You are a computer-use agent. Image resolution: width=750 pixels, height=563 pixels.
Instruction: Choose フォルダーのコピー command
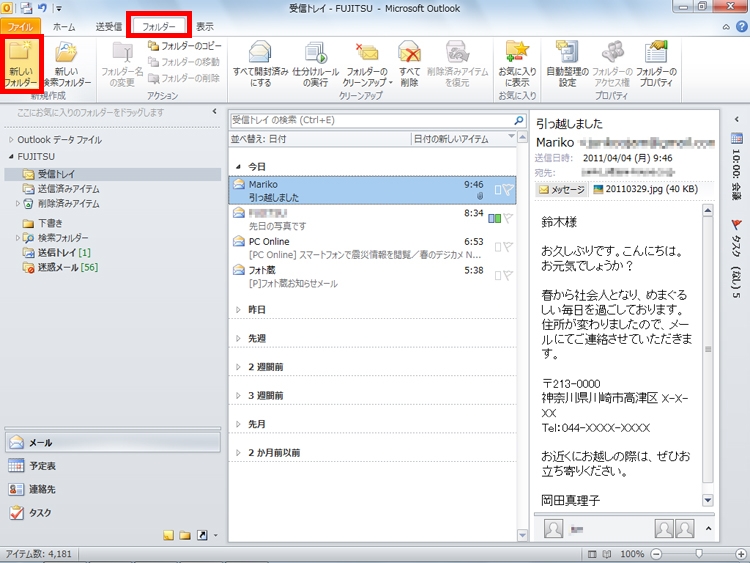[185, 46]
